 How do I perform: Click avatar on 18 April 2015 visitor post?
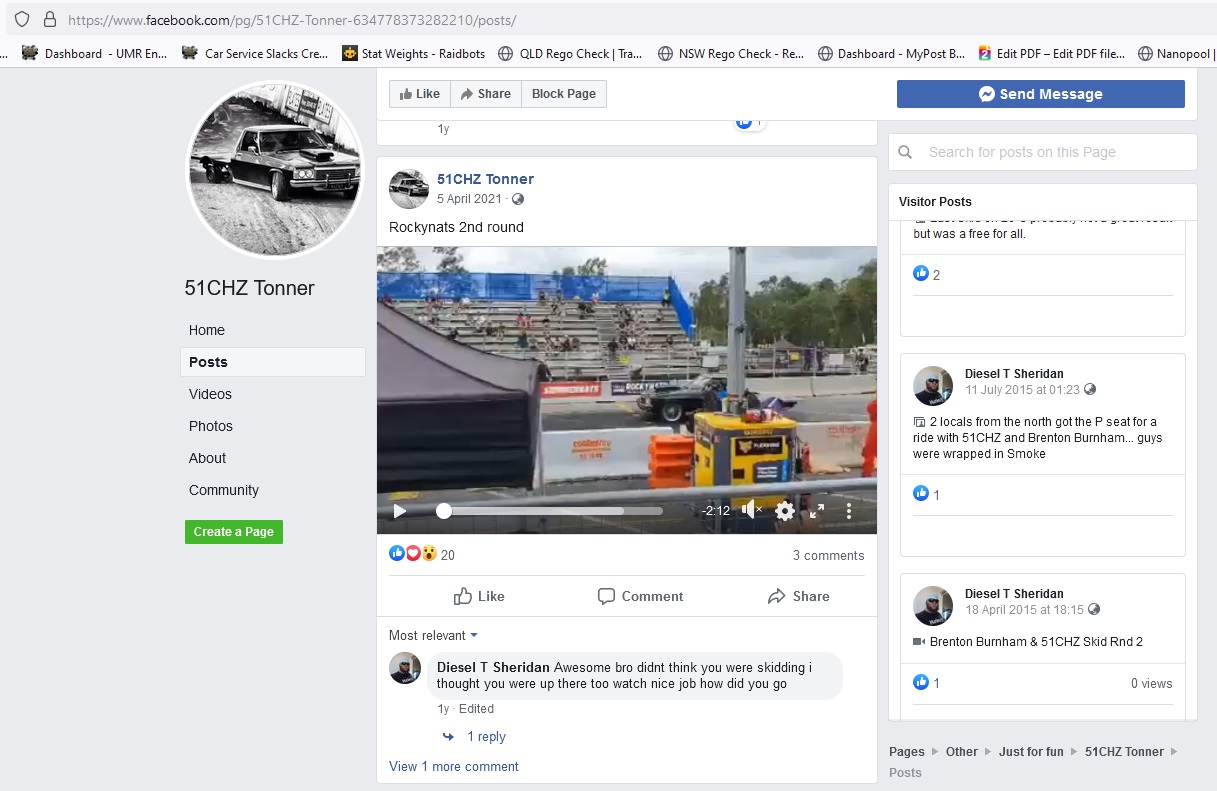(933, 605)
